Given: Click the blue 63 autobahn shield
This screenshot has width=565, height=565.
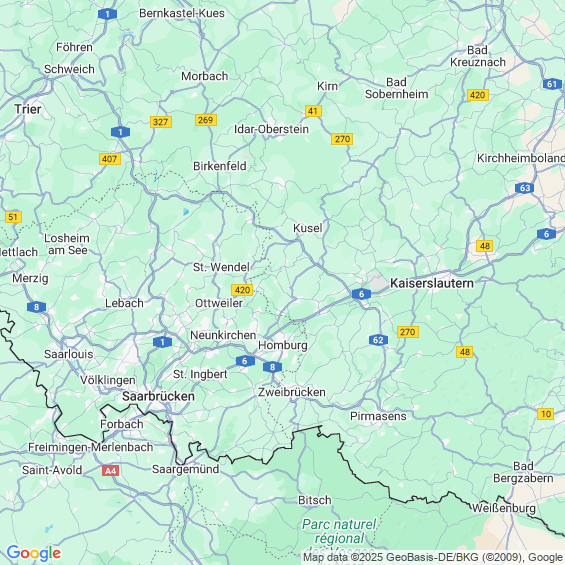Looking at the screenshot, I should (524, 188).
